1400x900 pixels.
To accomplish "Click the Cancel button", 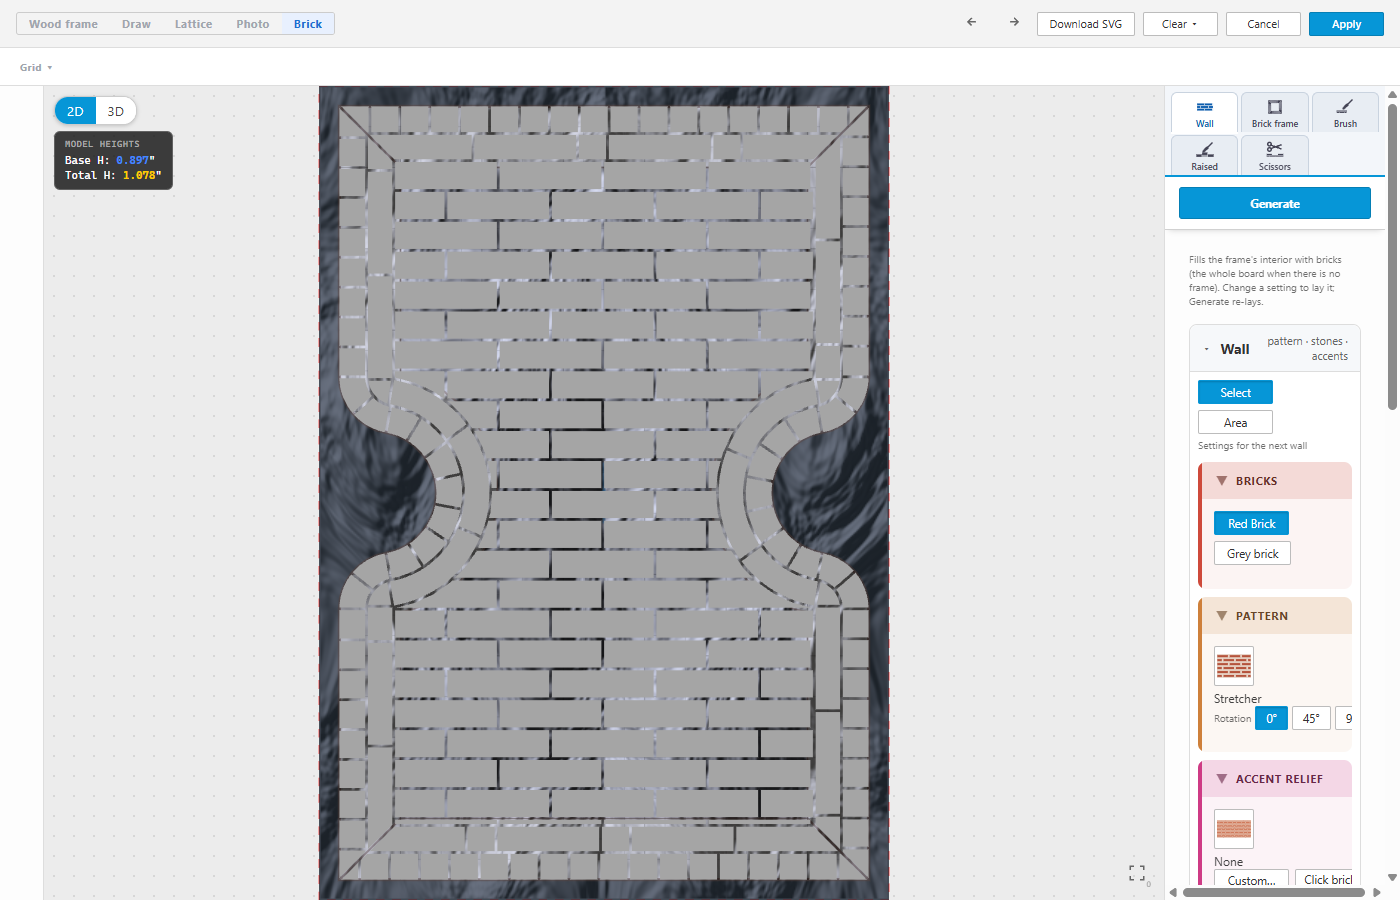I will 1263,24.
